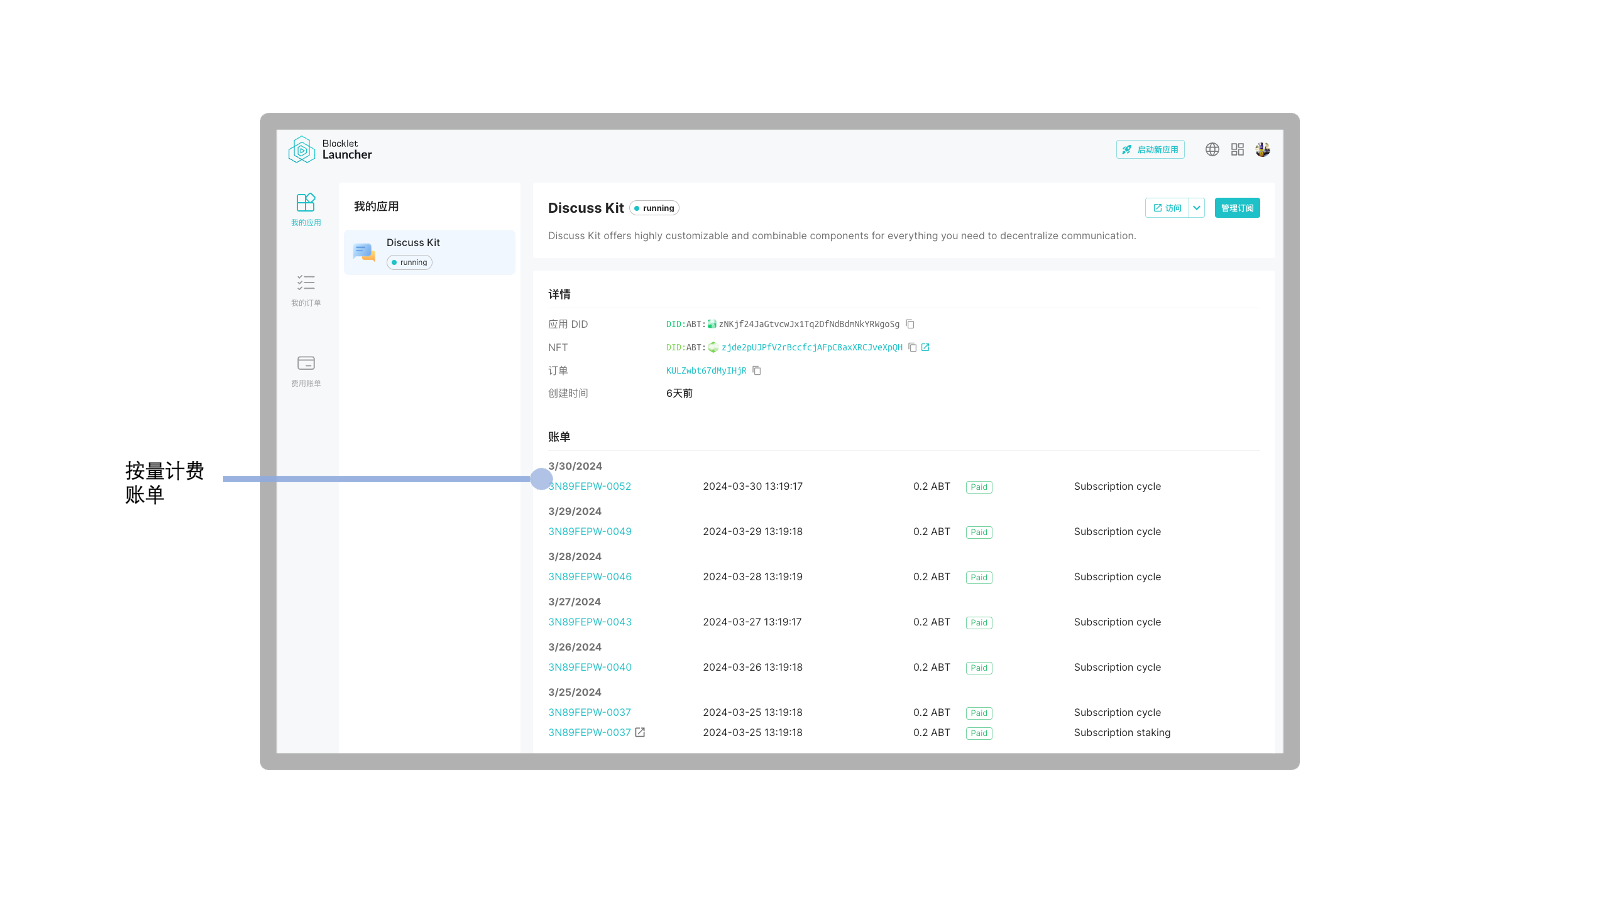Screen dimensions: 1600x900
Task: Open invoice 3N89FEPW-0052
Action: pyautogui.click(x=592, y=487)
